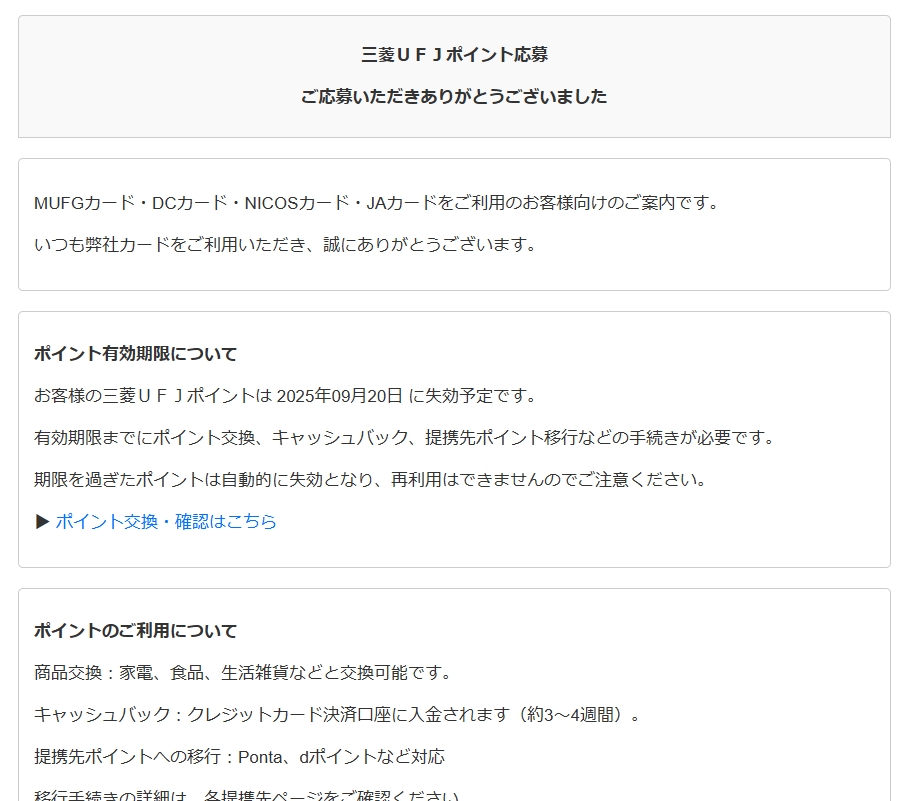The width and height of the screenshot is (904, 801).
Task: Click the ▶ triangle before the point exchange link
Action: click(x=42, y=522)
